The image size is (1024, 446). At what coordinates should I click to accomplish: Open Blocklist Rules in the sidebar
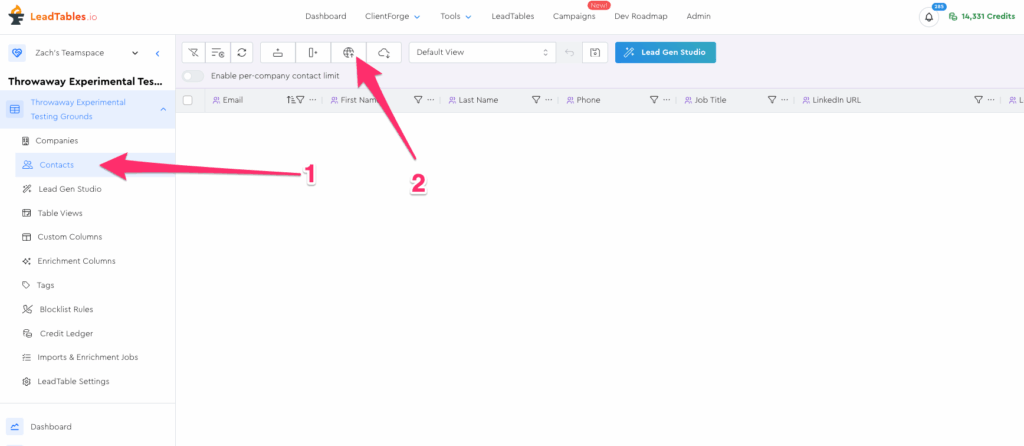click(65, 309)
